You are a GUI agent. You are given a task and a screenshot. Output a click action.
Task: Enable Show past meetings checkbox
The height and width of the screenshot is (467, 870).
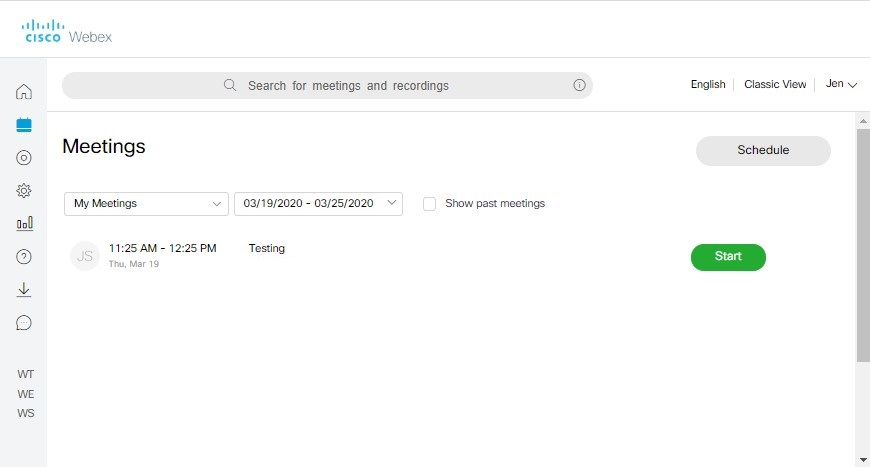pos(429,204)
